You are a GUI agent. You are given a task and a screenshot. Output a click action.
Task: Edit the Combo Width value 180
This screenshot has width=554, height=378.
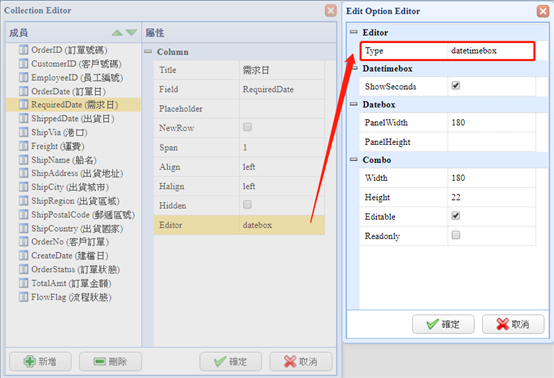click(491, 178)
